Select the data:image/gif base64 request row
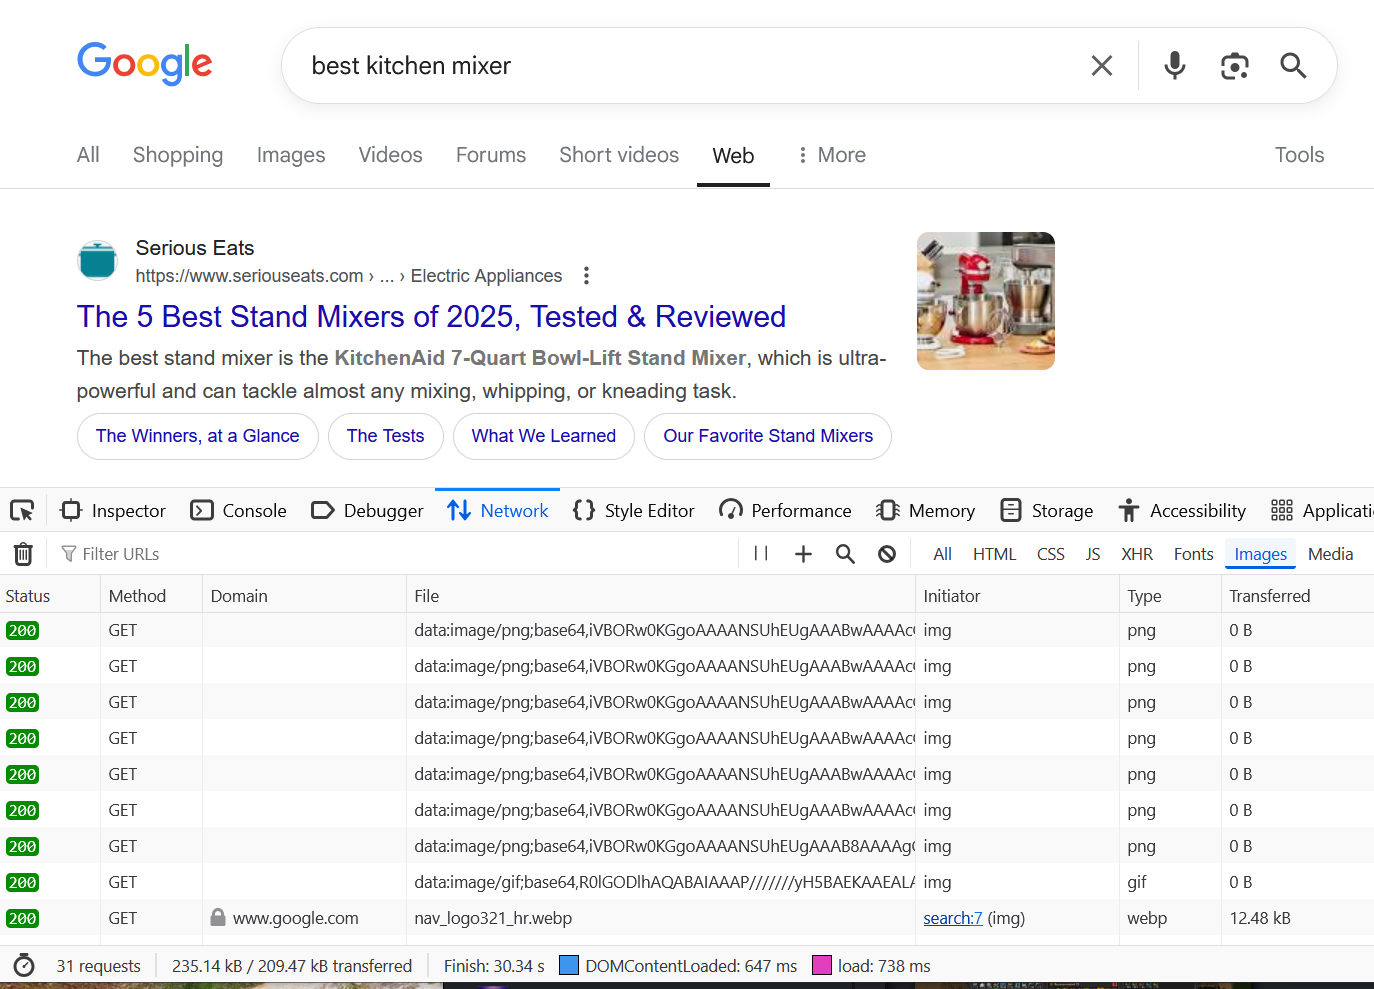1374x989 pixels. coord(687,882)
